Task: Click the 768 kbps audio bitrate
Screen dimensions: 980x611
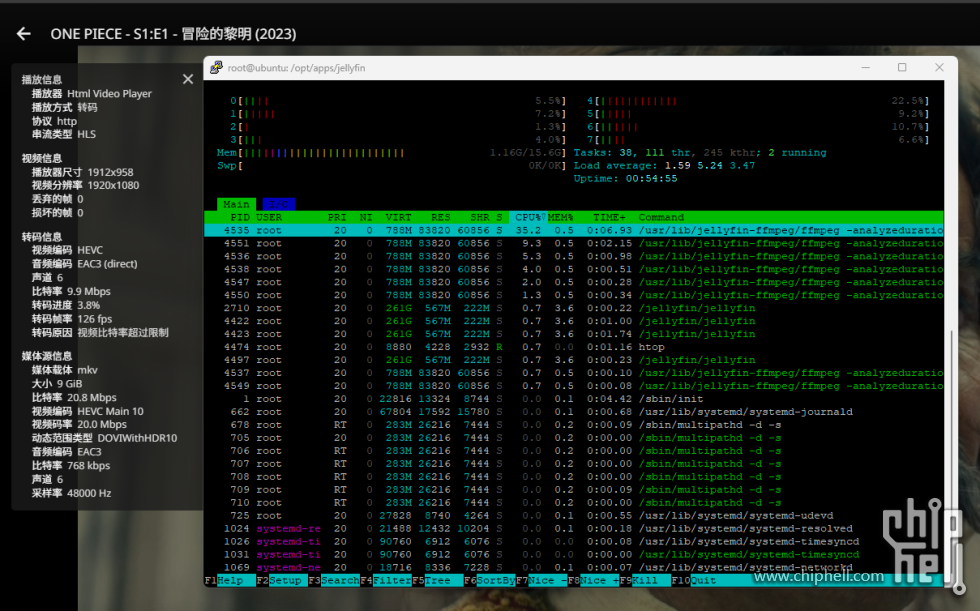Action: 88,466
